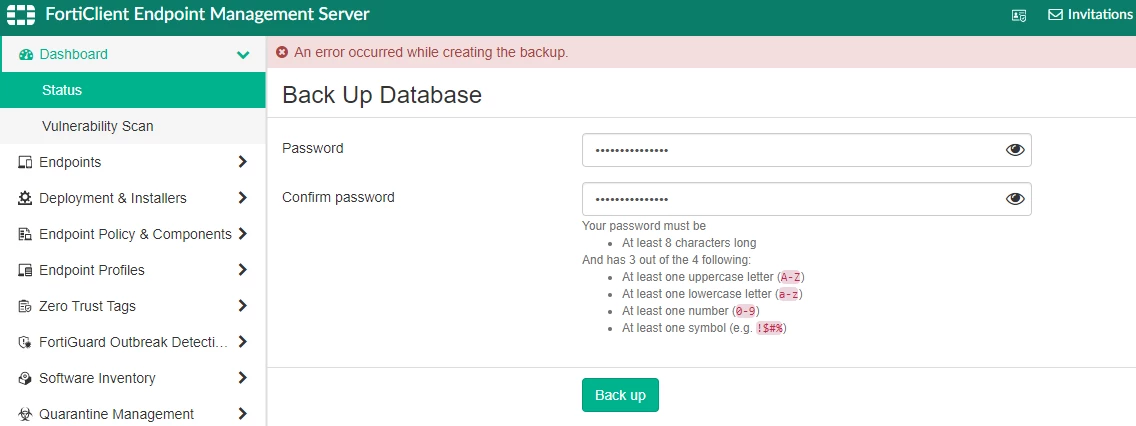Open the Dashboard menu label

(x=73, y=54)
